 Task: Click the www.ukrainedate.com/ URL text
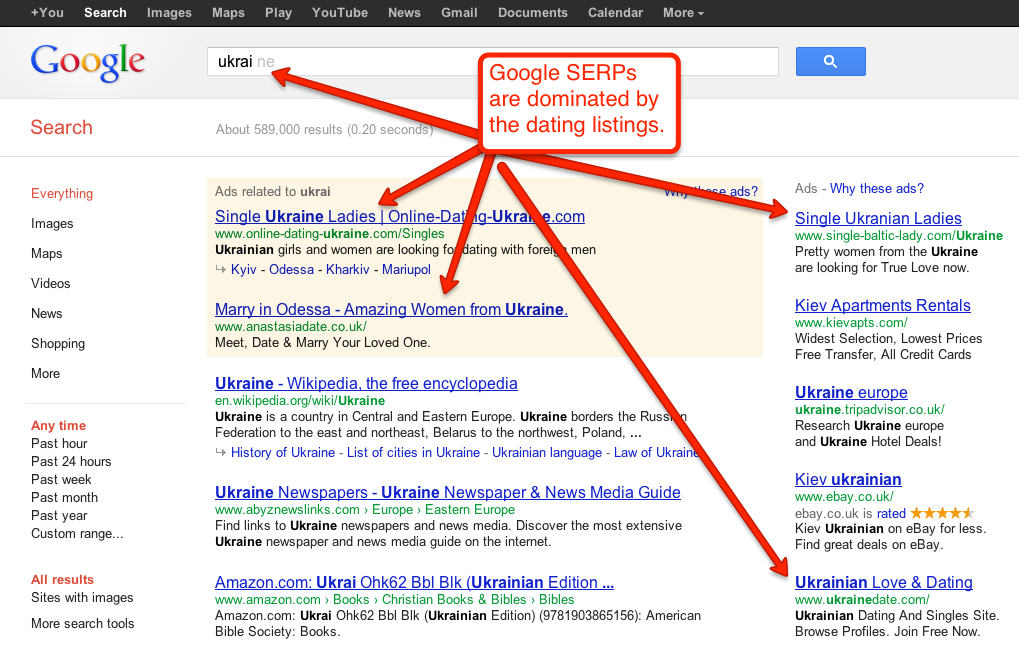[862, 599]
